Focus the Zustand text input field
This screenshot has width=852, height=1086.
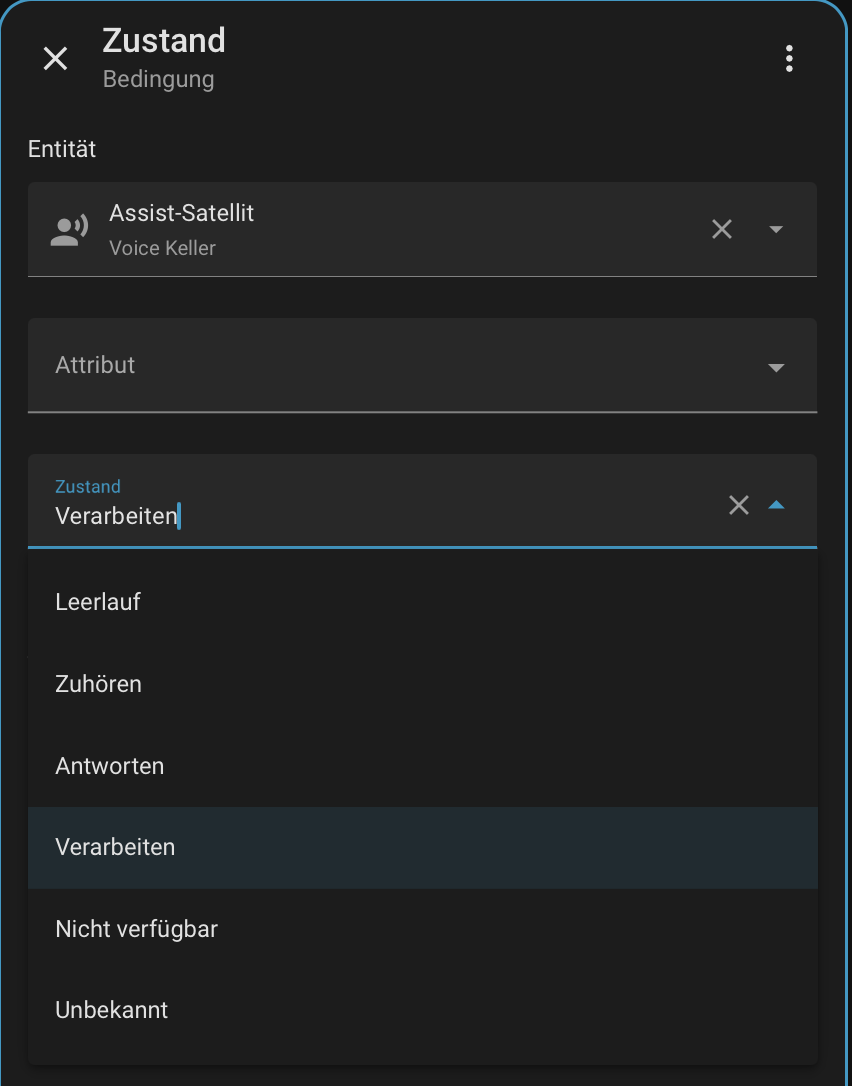[x=380, y=516]
